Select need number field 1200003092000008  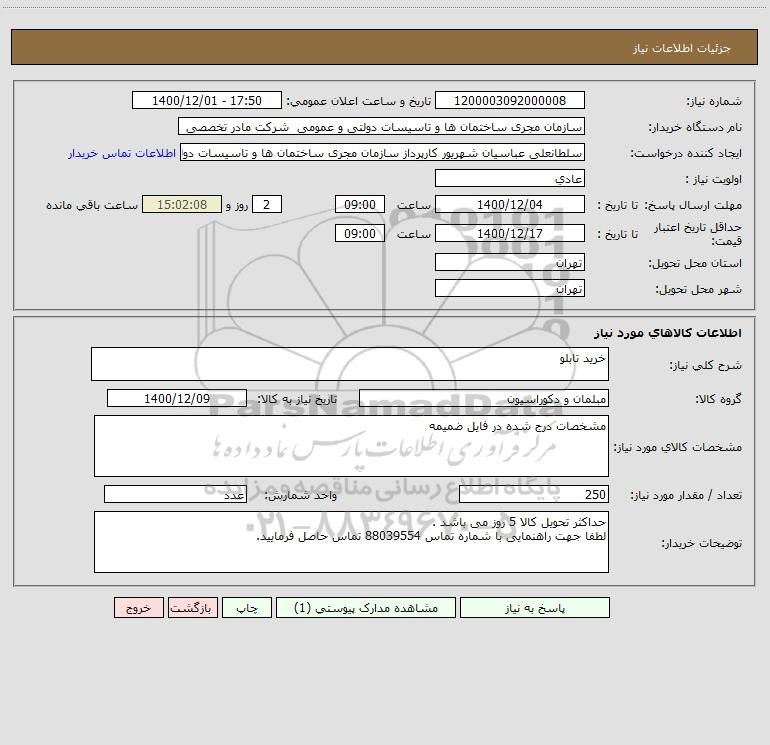(x=510, y=100)
